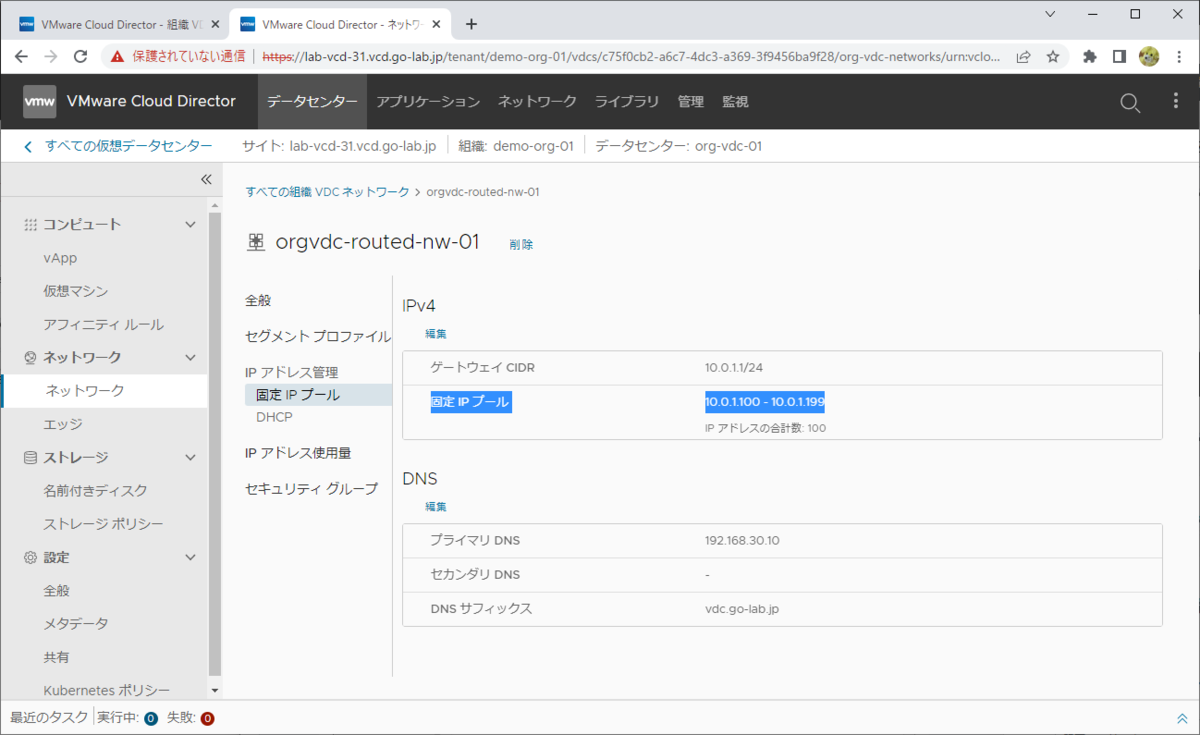Open the Chrome three-dot menu
1200x735 pixels.
[1178, 57]
